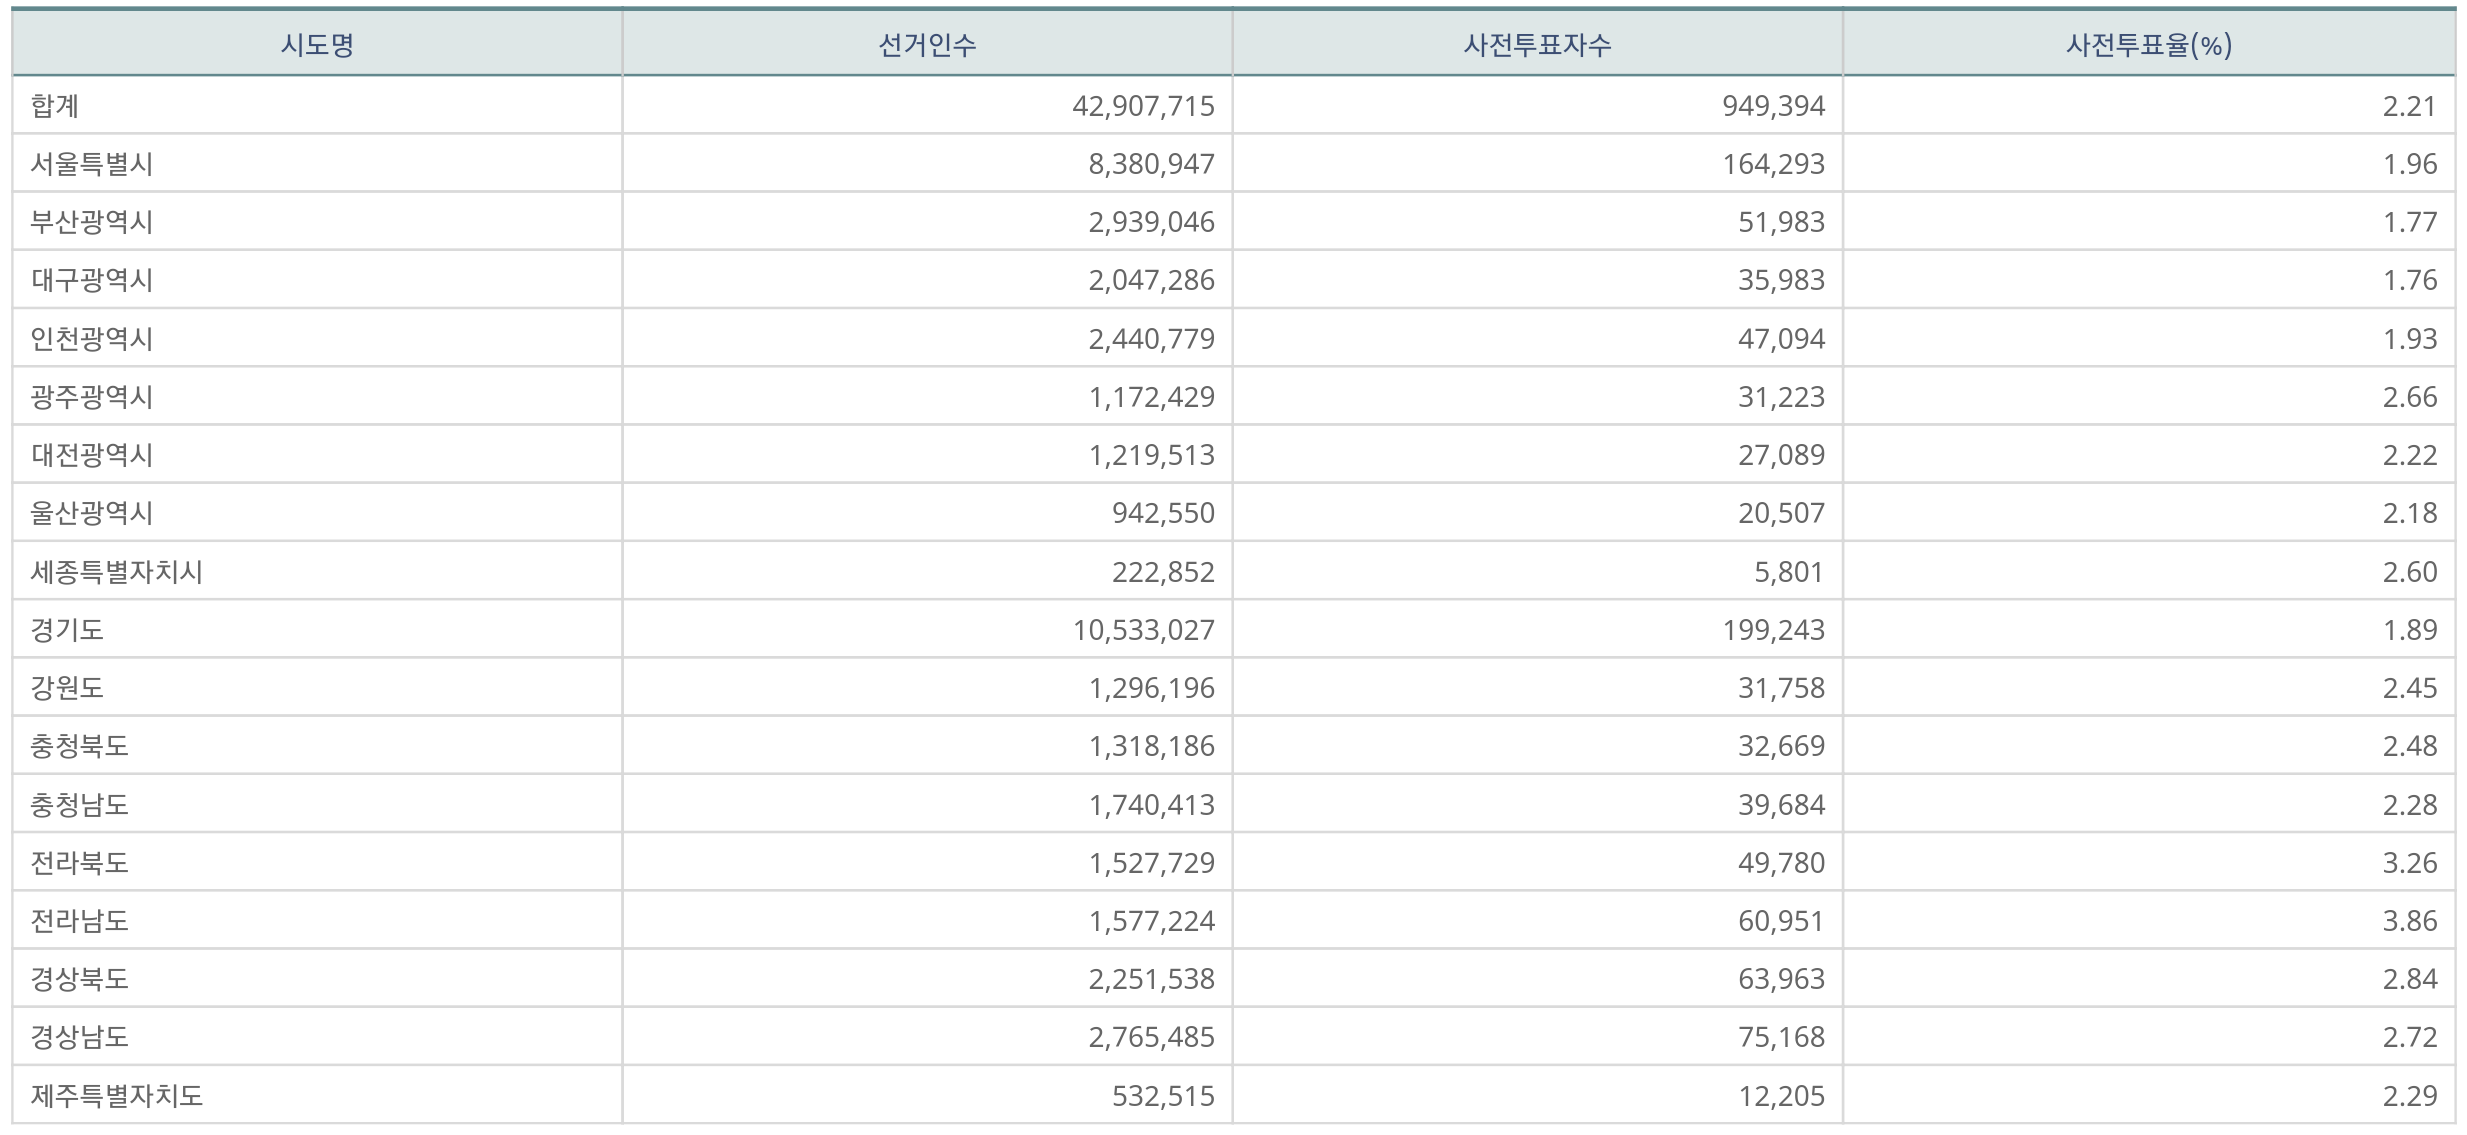Click 전라북도 rate value 3.26

(x=2409, y=863)
